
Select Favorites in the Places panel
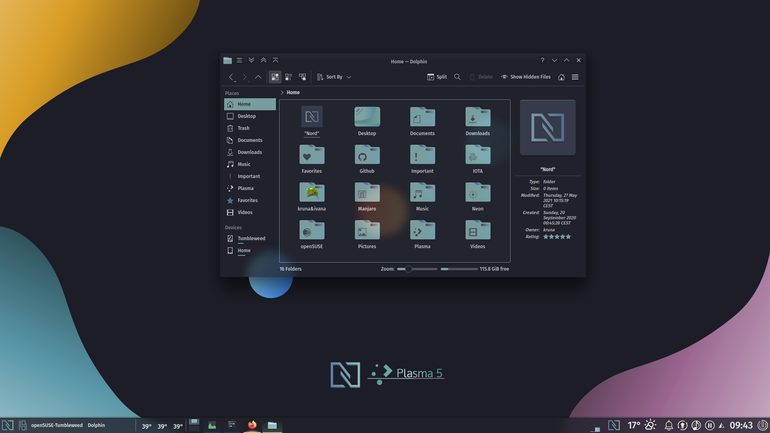coord(250,200)
